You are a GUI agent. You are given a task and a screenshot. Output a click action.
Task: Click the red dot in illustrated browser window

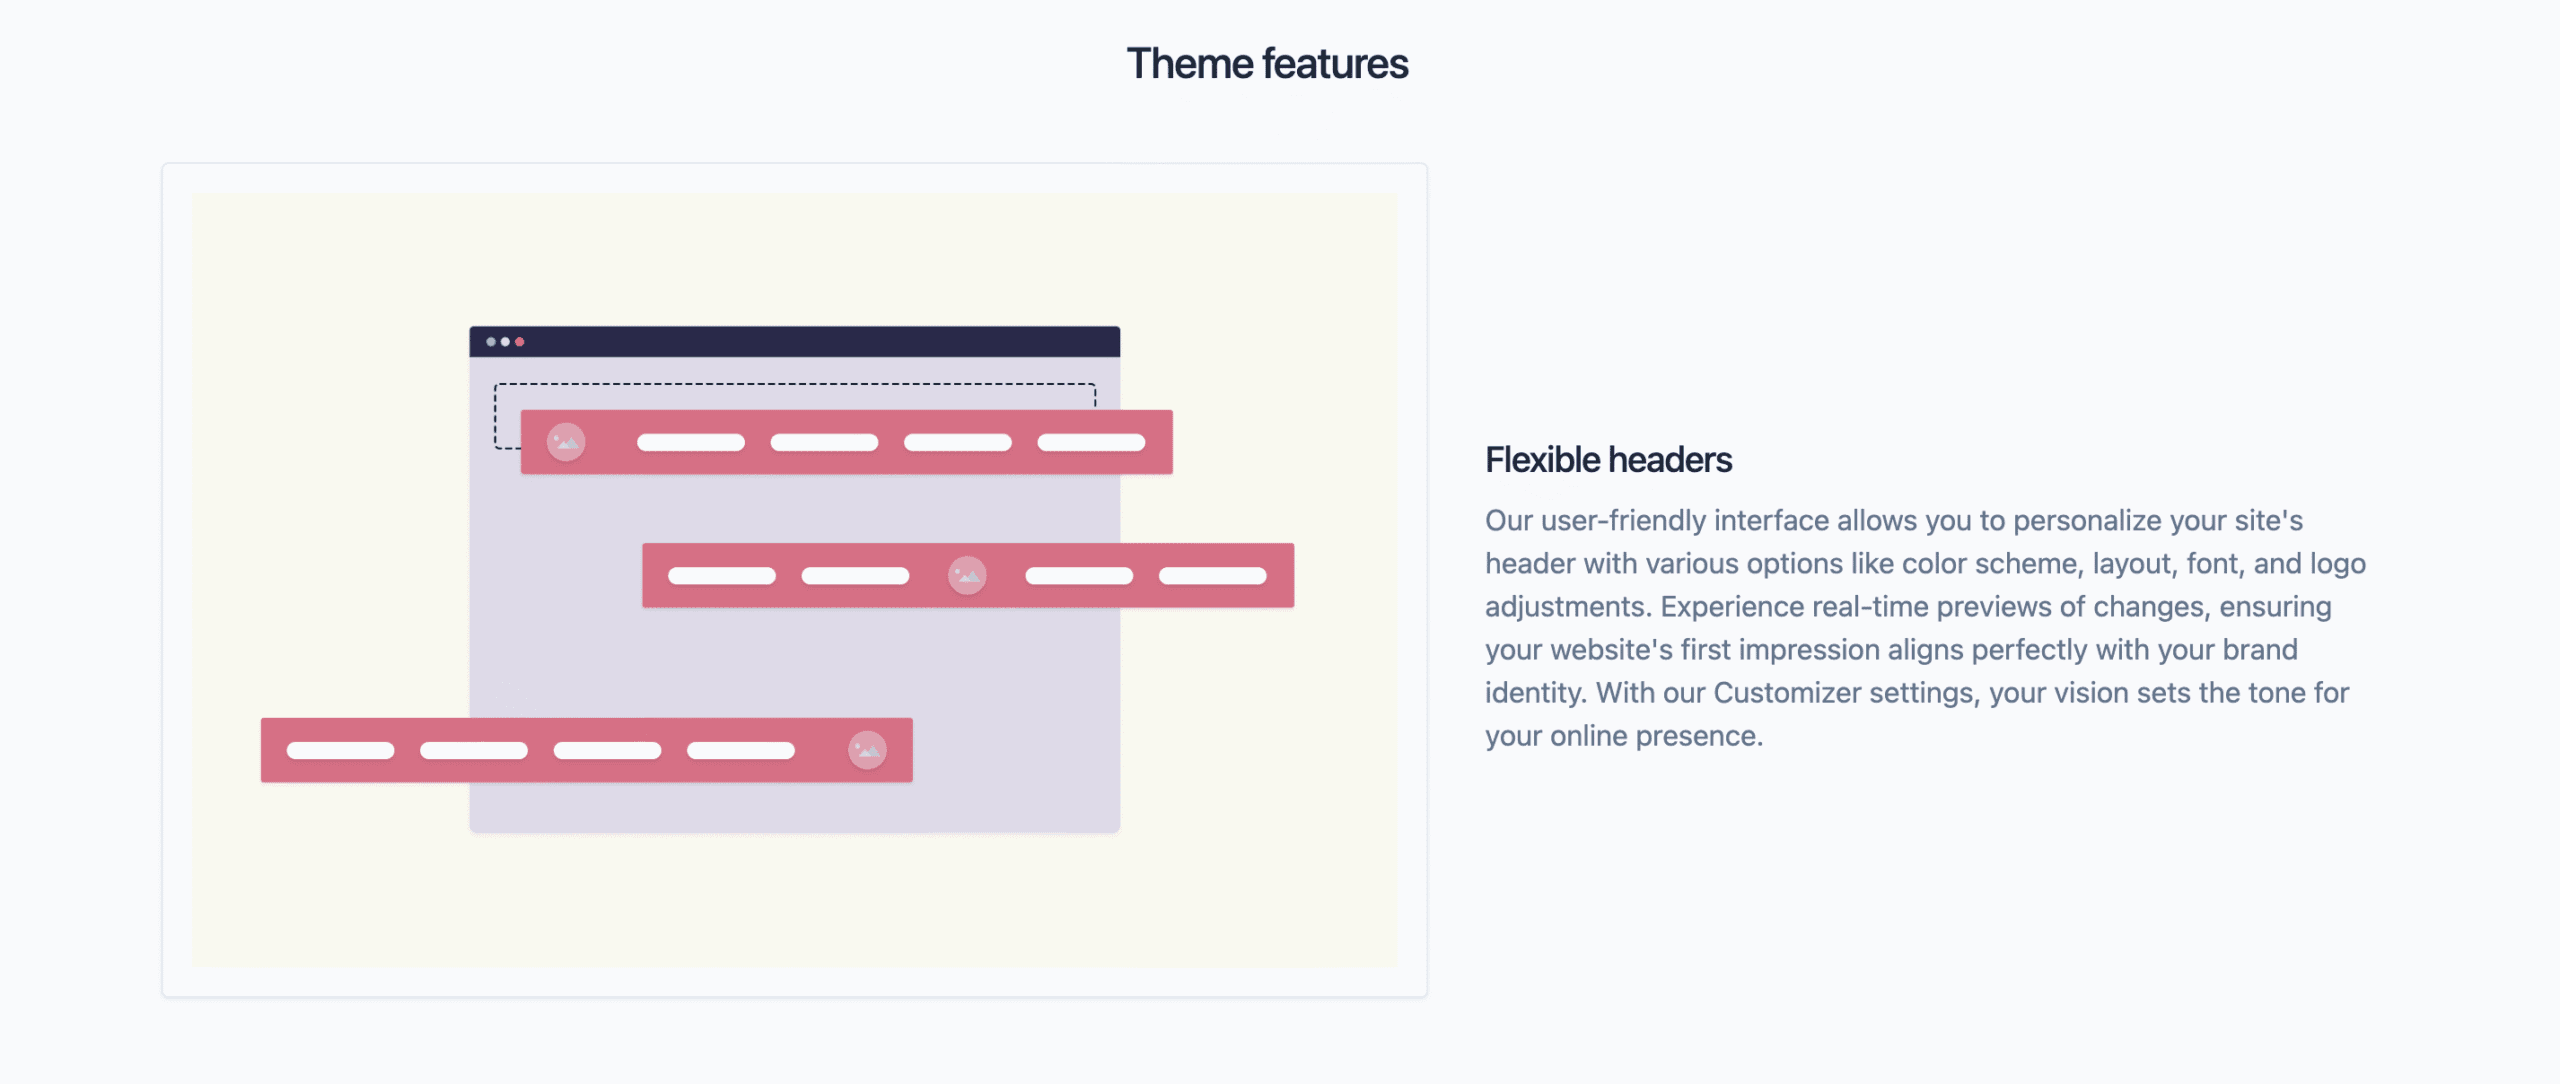pos(520,342)
